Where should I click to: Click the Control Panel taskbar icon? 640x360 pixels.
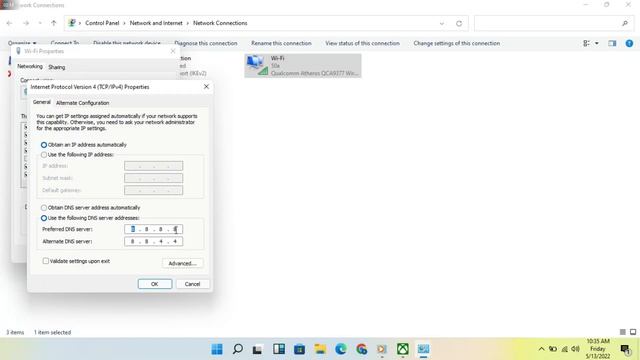tap(423, 349)
